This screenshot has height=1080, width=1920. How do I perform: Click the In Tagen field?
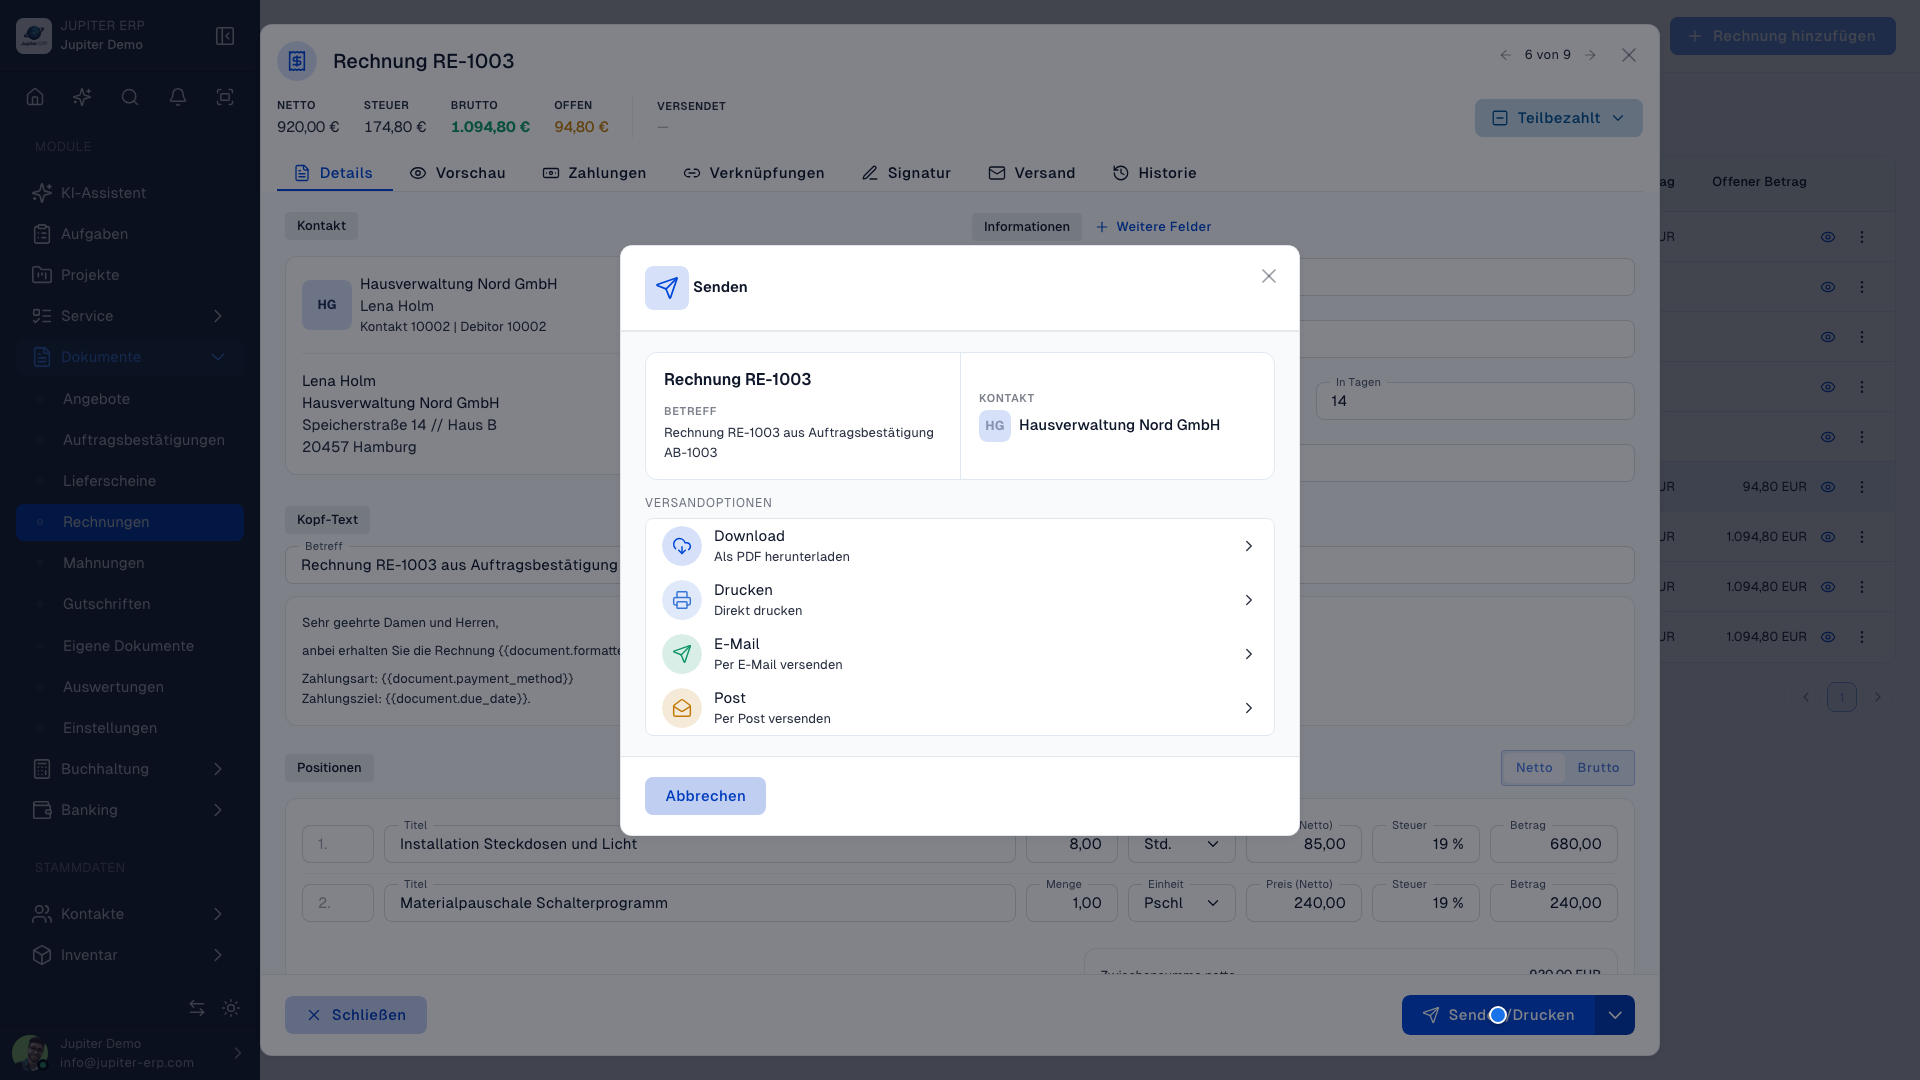pyautogui.click(x=1475, y=401)
